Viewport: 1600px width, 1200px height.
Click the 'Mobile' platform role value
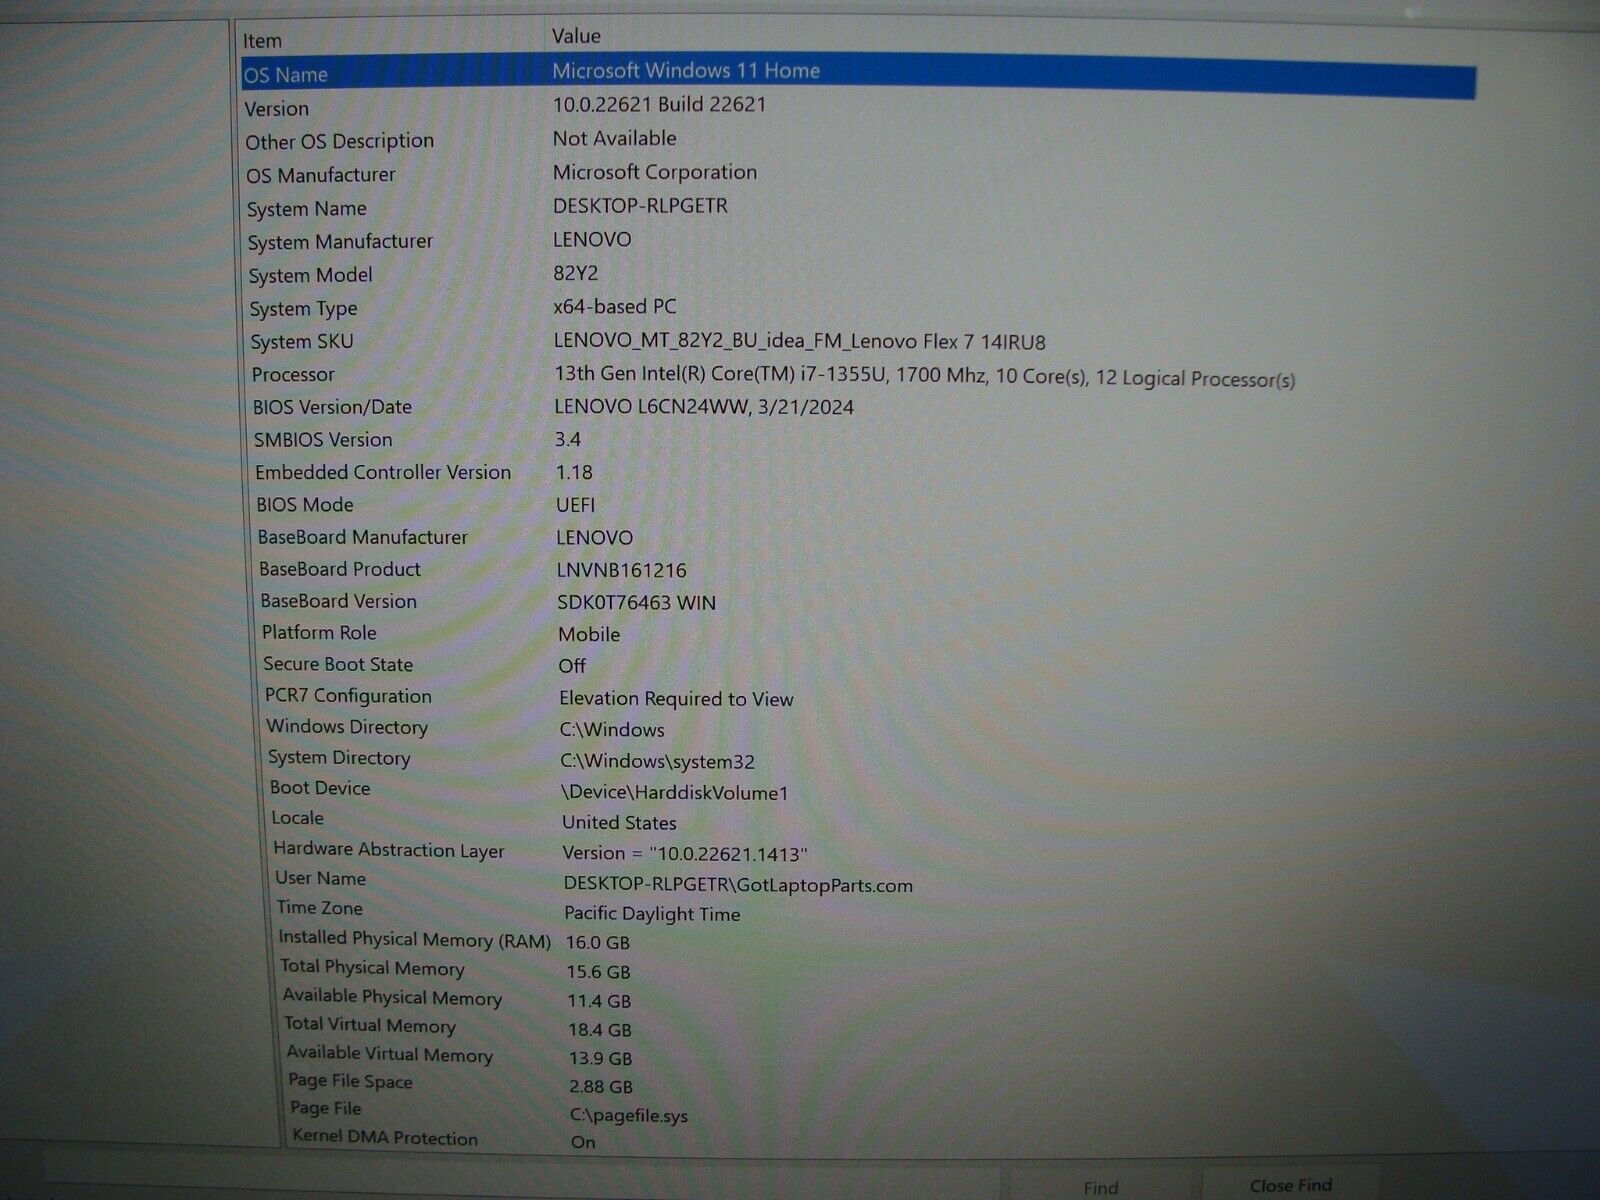589,635
